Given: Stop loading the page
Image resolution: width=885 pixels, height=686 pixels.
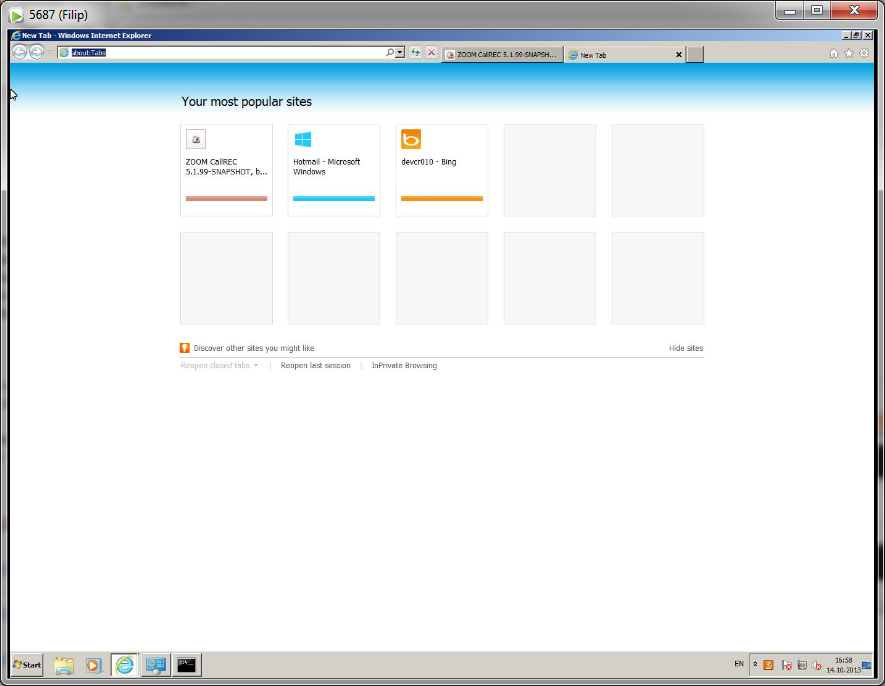Looking at the screenshot, I should tap(430, 52).
